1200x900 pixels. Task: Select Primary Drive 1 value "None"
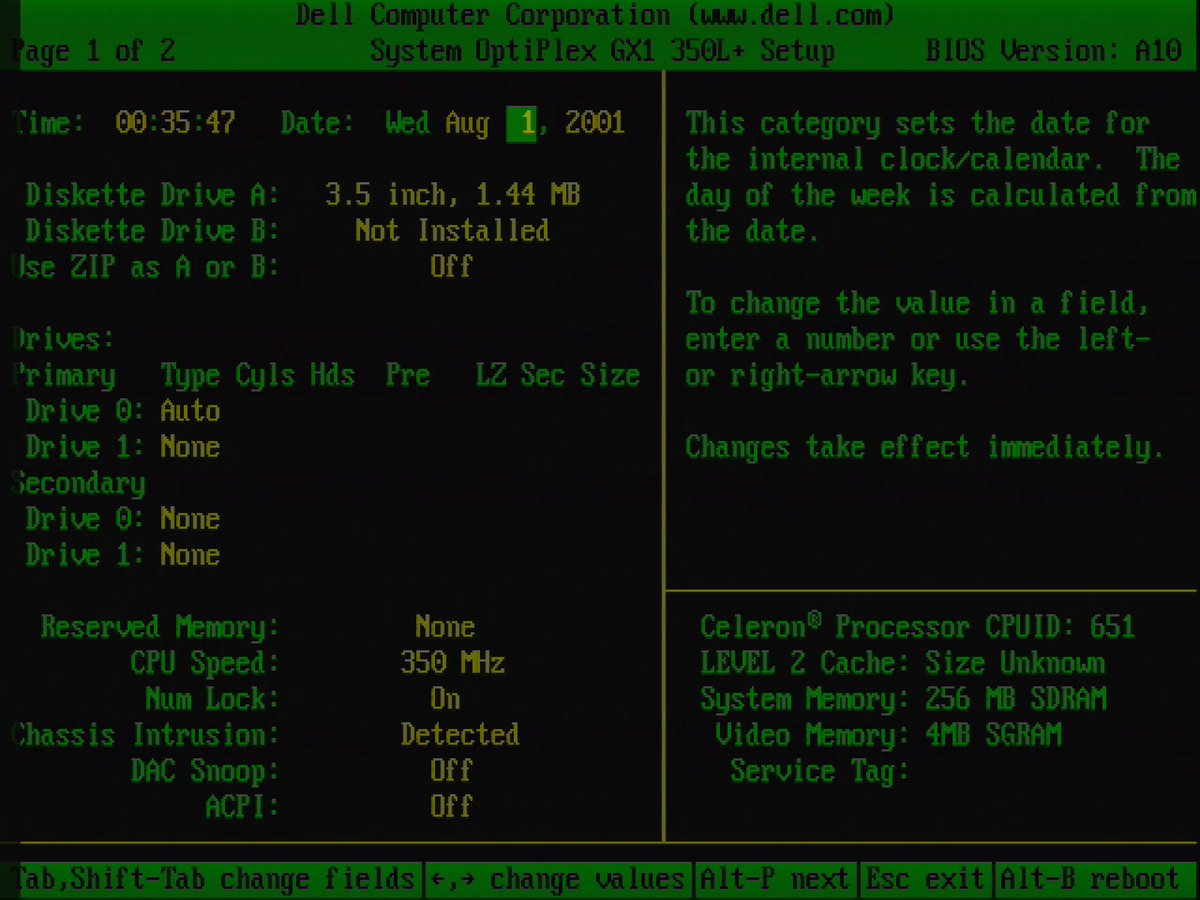190,447
